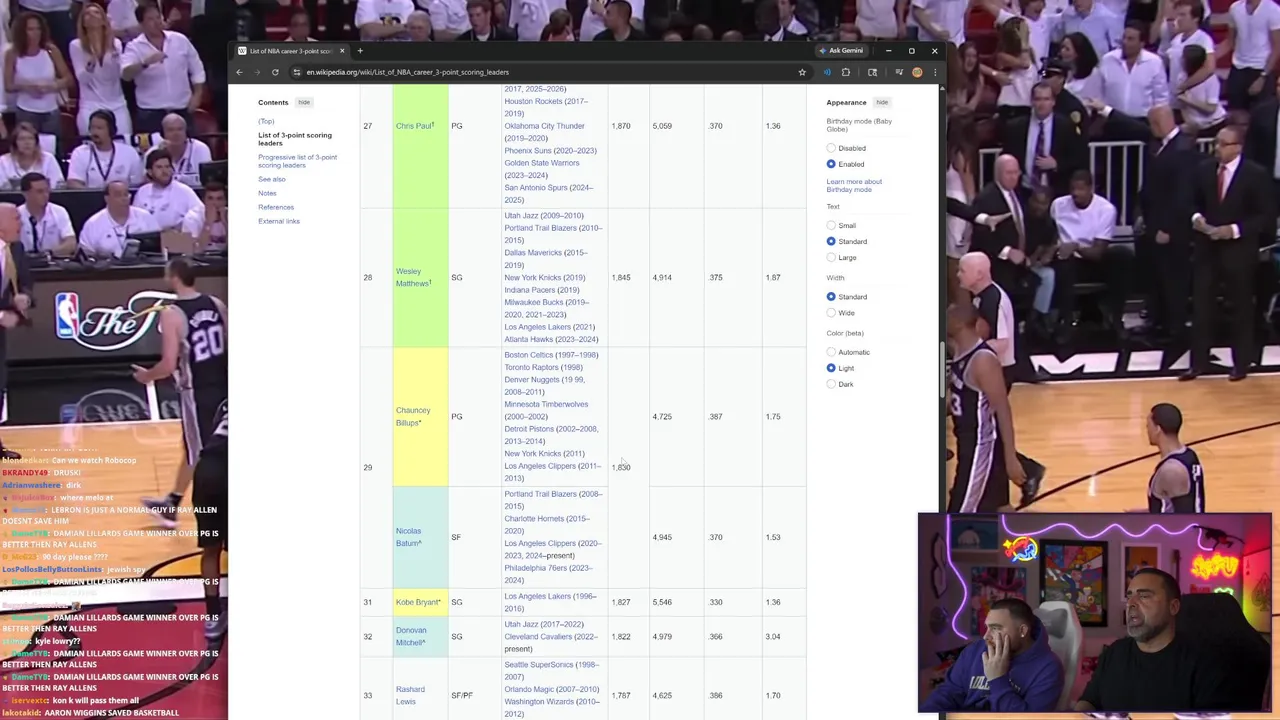Viewport: 1280px width, 720px height.
Task: Go to List of 3-point scoring leaders section
Action: pyautogui.click(x=295, y=139)
